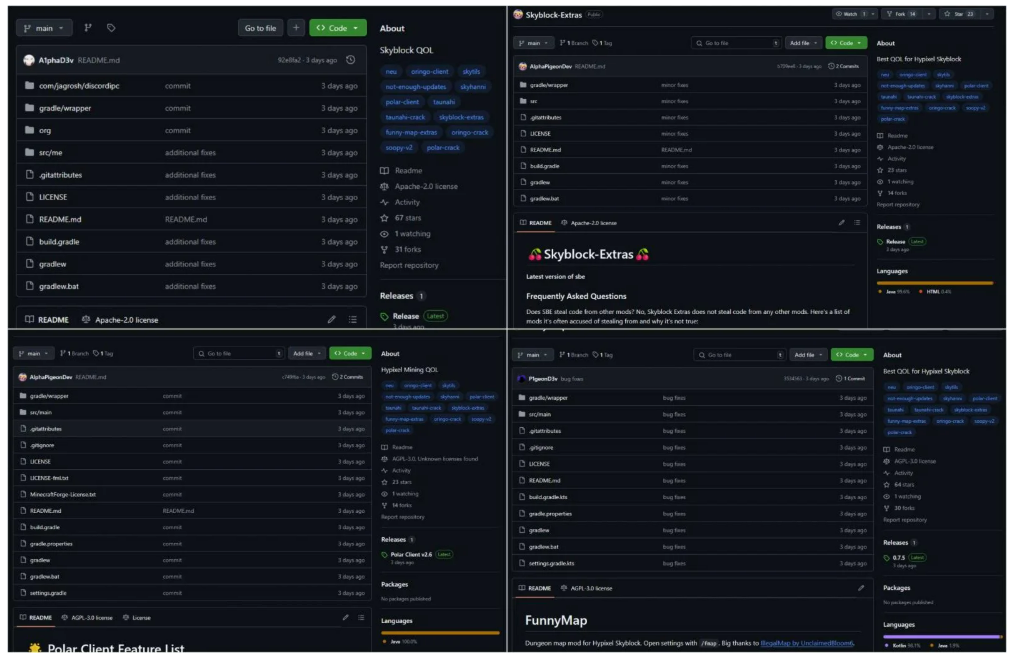Screen dimensions: 1011x658
Task: Open IllegalMap by UnclaimedBloom6 link in FunnyMap README
Action: pyautogui.click(x=807, y=643)
